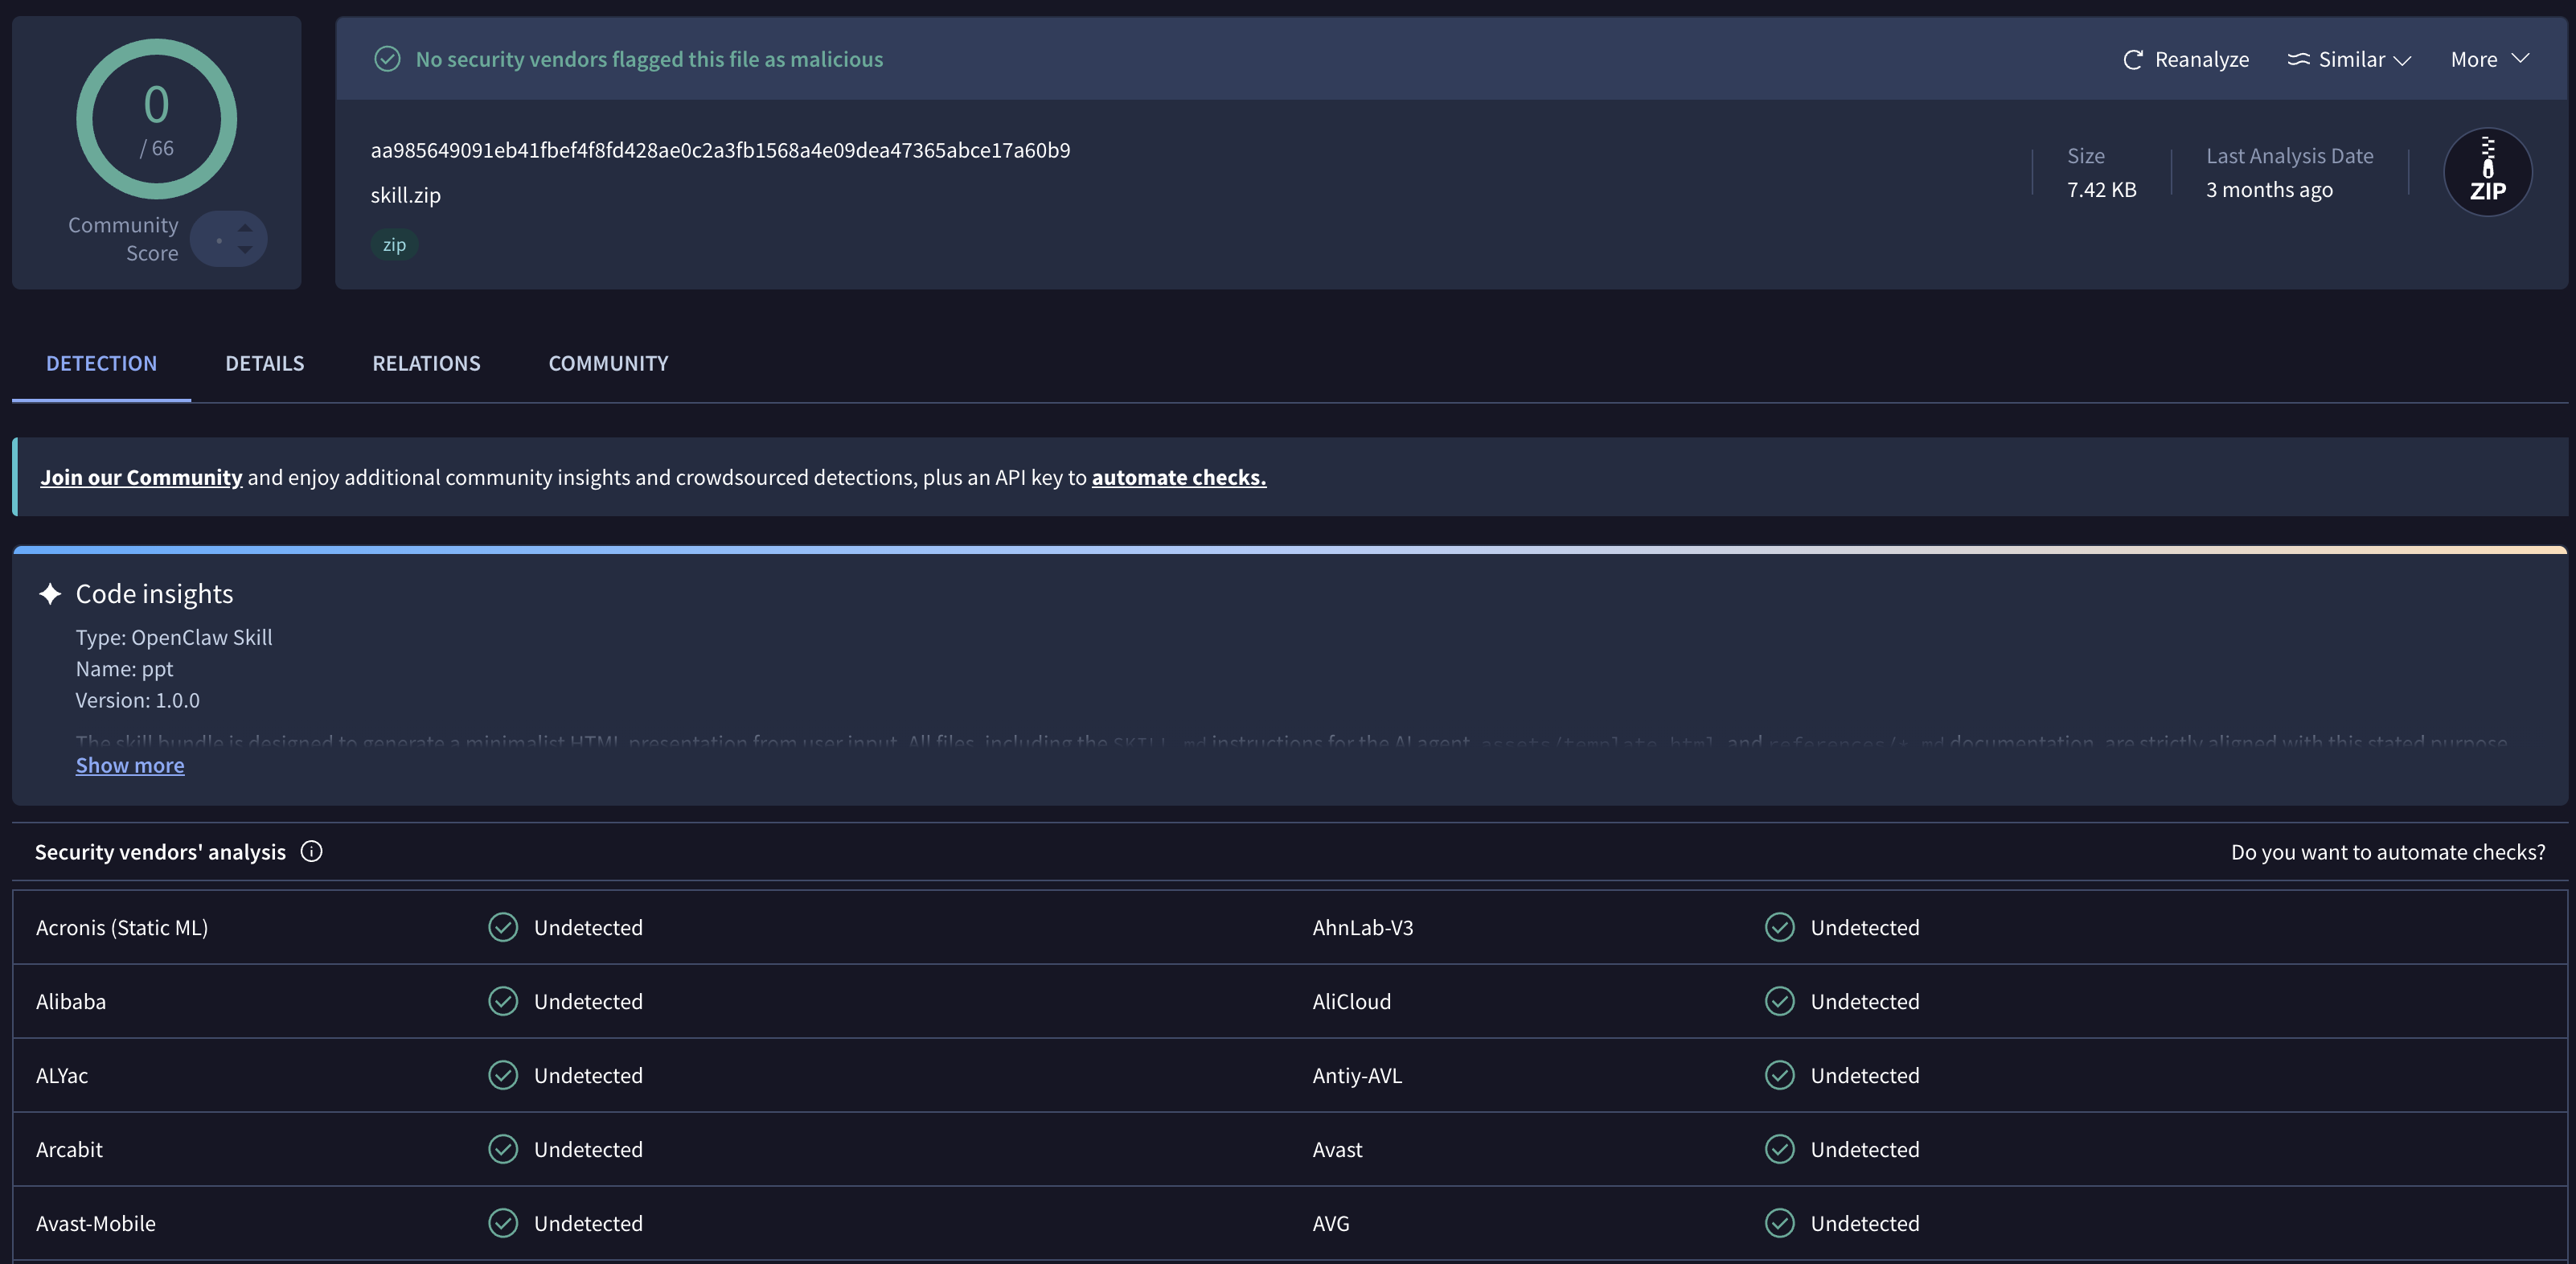This screenshot has width=2576, height=1264.
Task: Open the RELATIONS tab
Action: point(426,363)
